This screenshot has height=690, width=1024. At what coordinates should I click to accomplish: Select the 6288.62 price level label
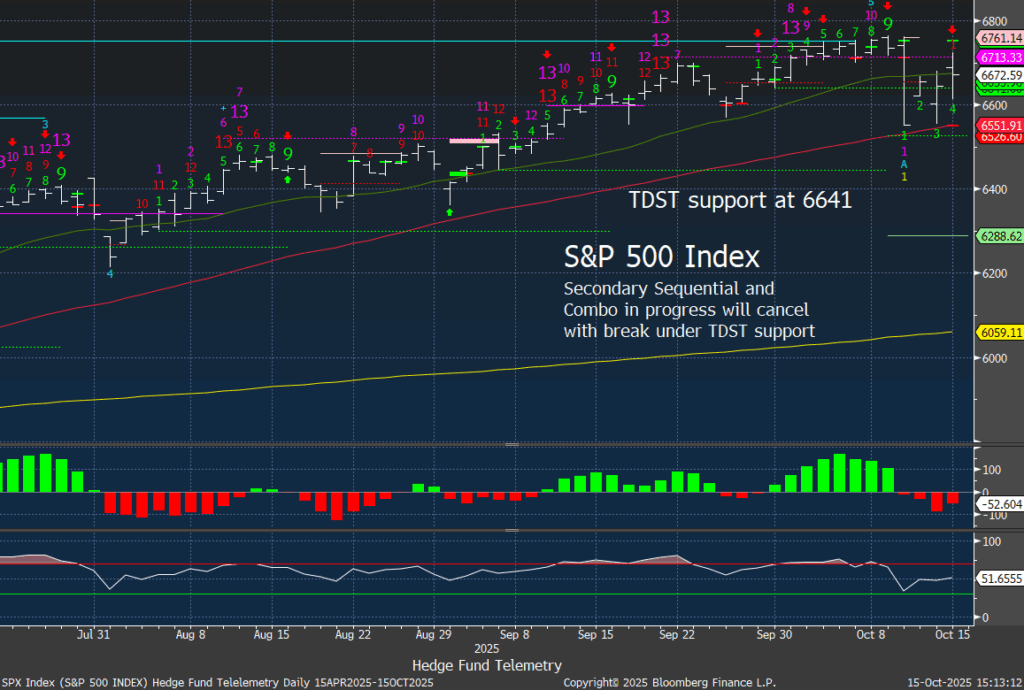point(1000,236)
